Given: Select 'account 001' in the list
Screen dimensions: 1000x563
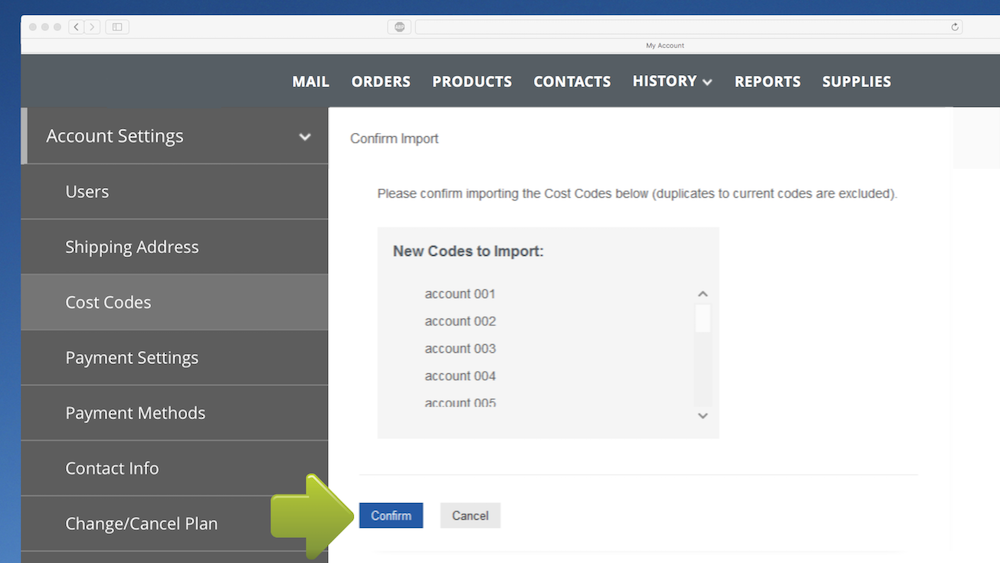Looking at the screenshot, I should [460, 294].
